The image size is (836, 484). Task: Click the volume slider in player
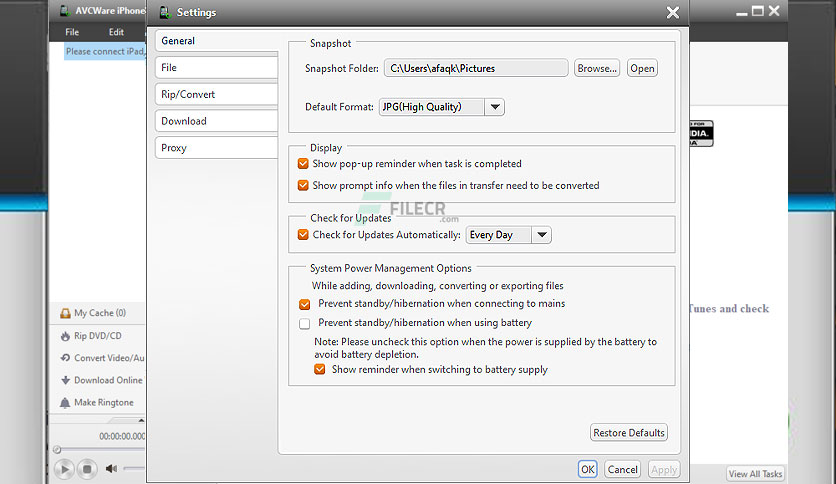[x=134, y=469]
